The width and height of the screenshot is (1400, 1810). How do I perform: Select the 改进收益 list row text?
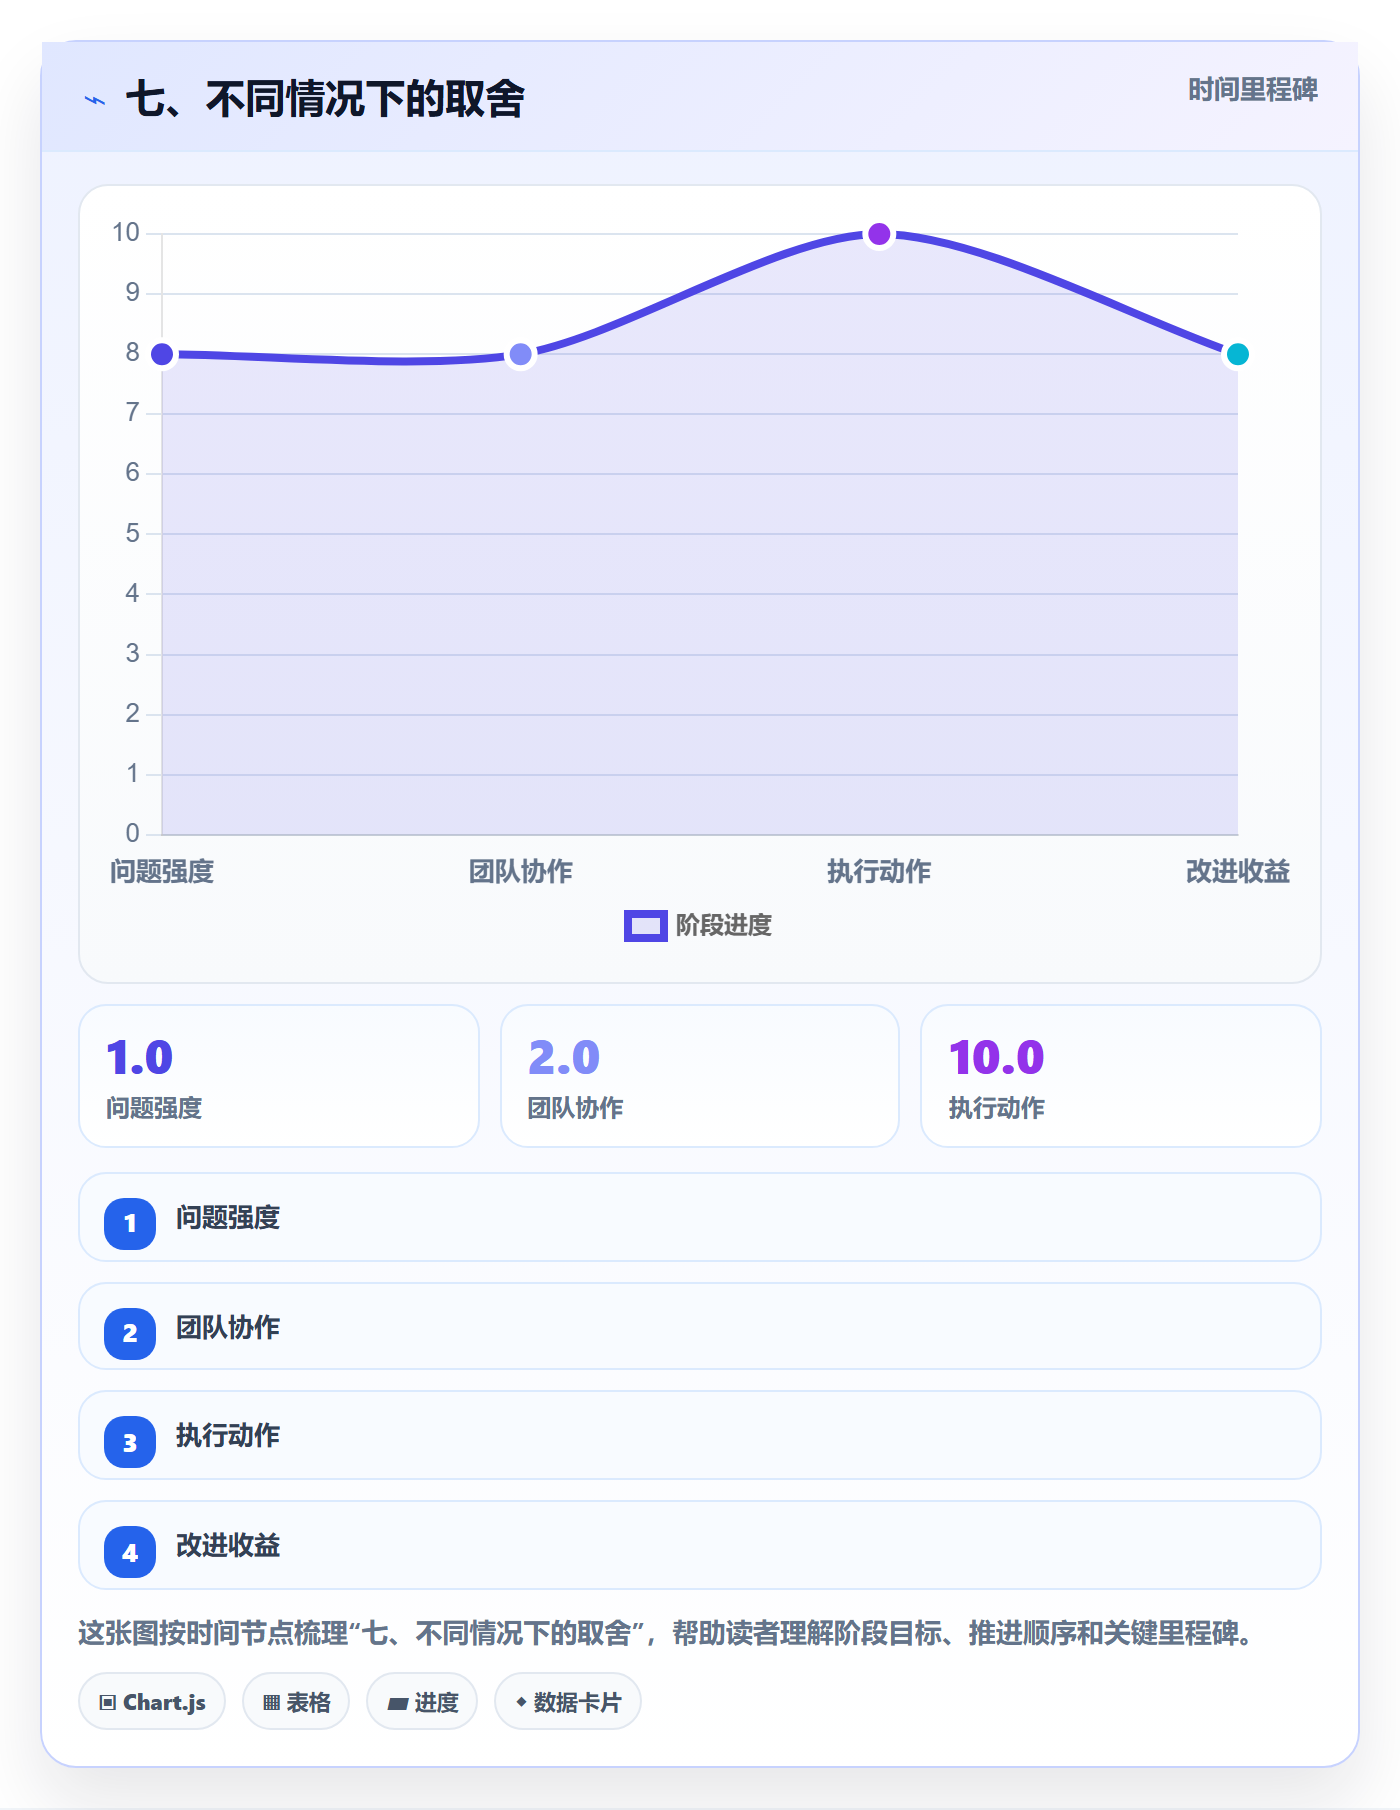tap(228, 1546)
